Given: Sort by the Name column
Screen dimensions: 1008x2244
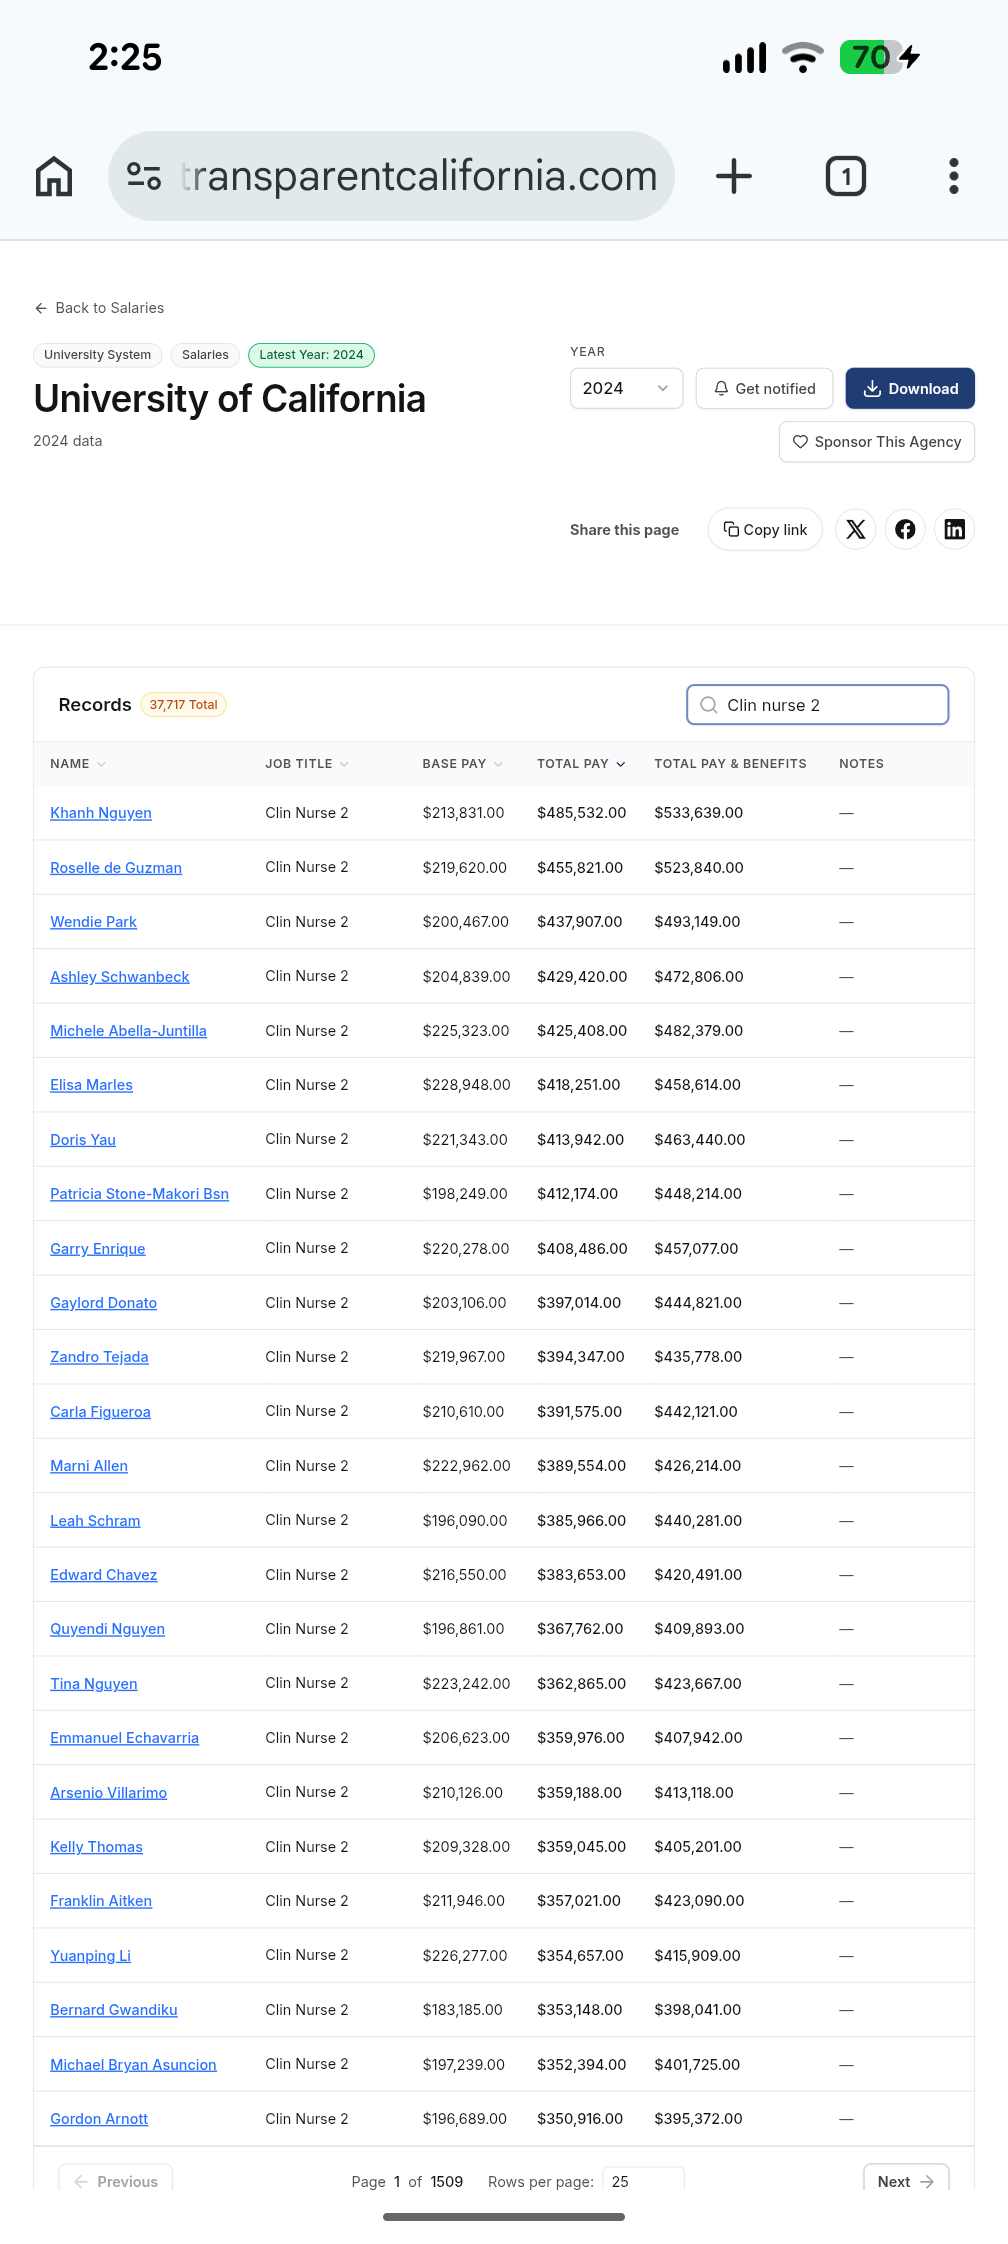Looking at the screenshot, I should [78, 764].
